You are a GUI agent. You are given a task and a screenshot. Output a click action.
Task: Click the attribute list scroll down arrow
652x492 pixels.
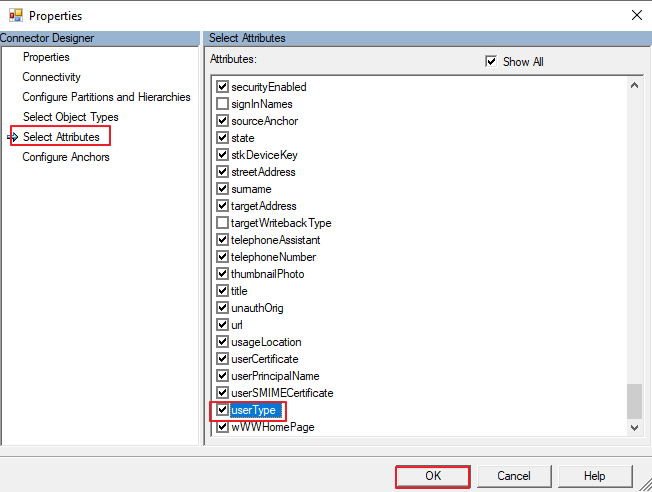pyautogui.click(x=635, y=428)
